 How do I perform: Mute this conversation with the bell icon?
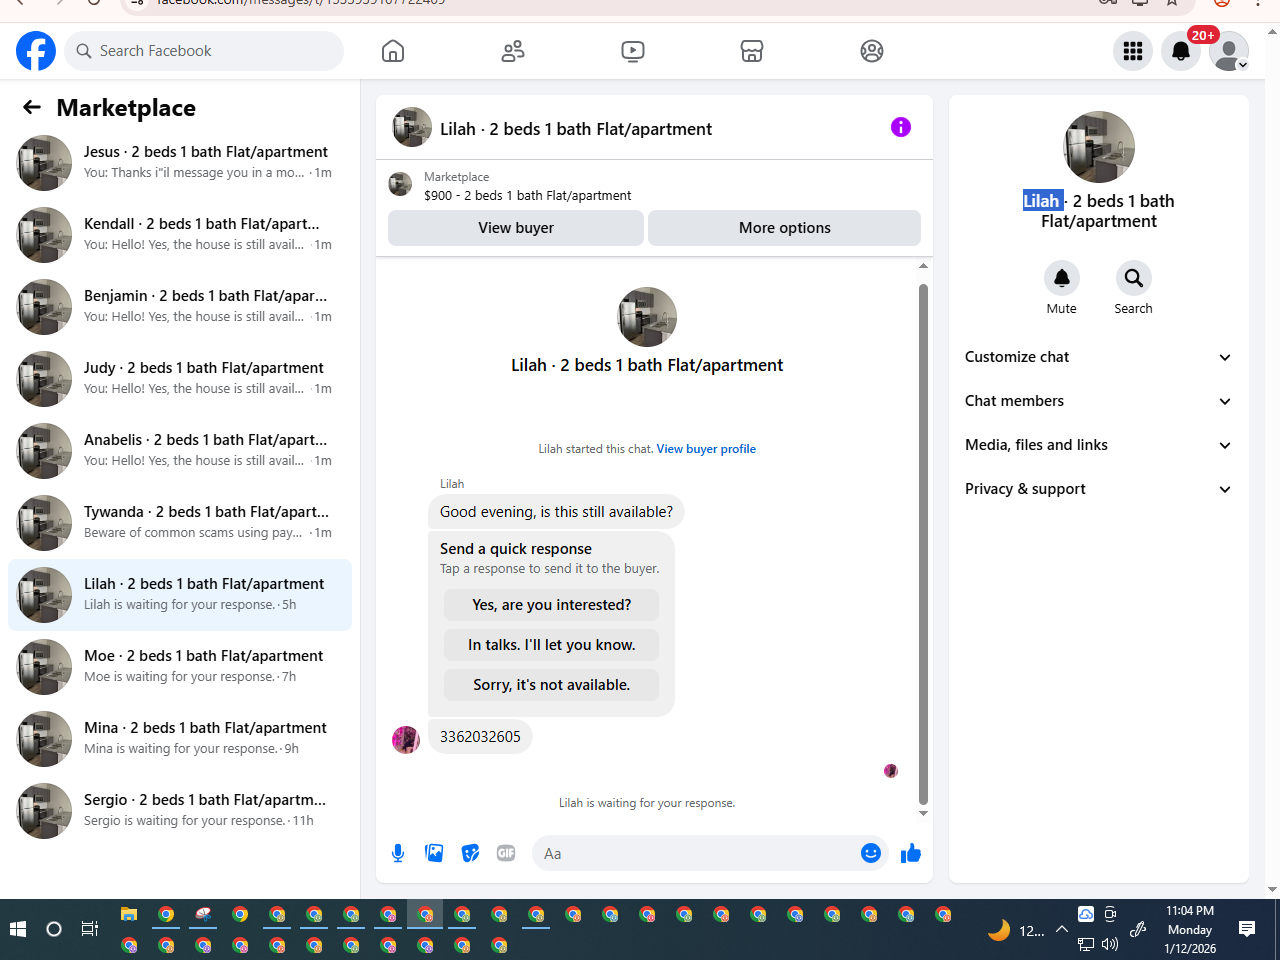click(1062, 278)
